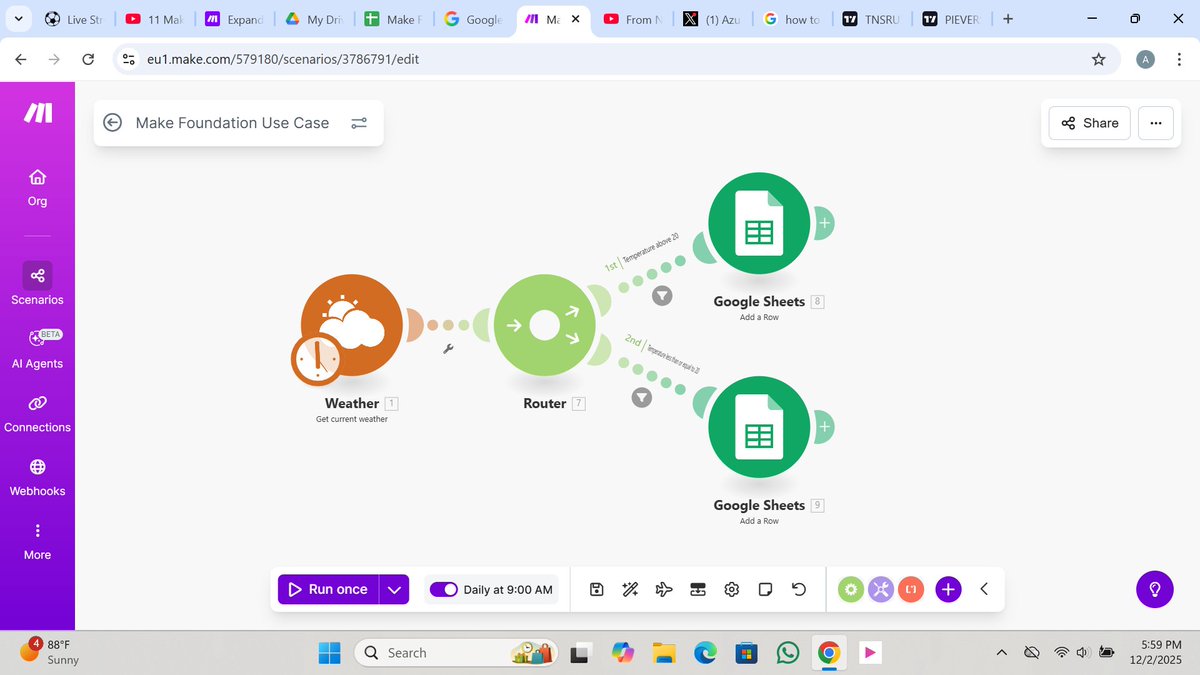Switch to the My Drive browser tab
Viewport: 1200px width, 675px height.
[x=312, y=19]
